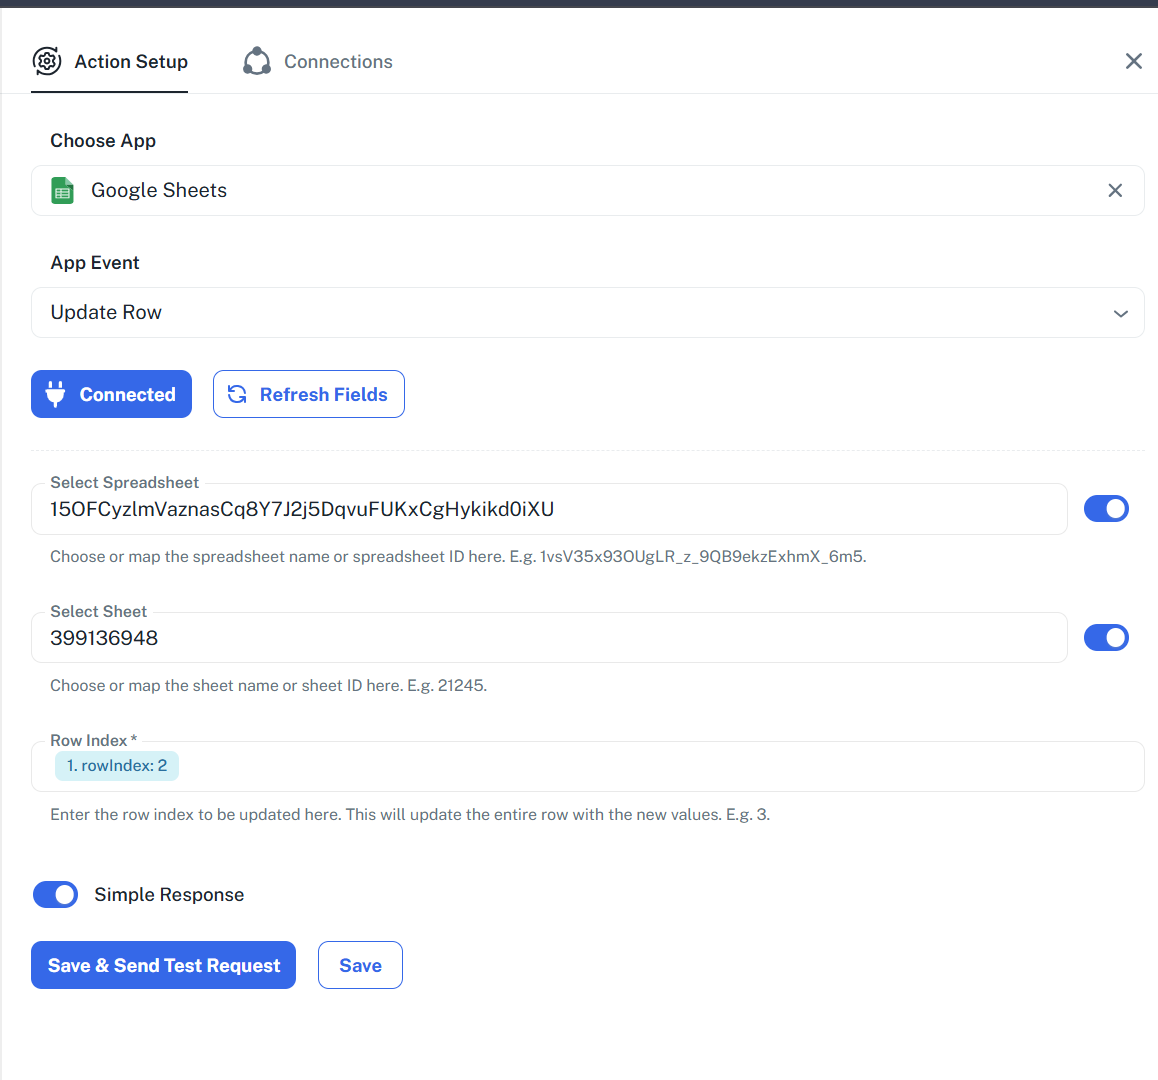1158x1080 pixels.
Task: Click the Action Setup gear icon
Action: [x=47, y=61]
